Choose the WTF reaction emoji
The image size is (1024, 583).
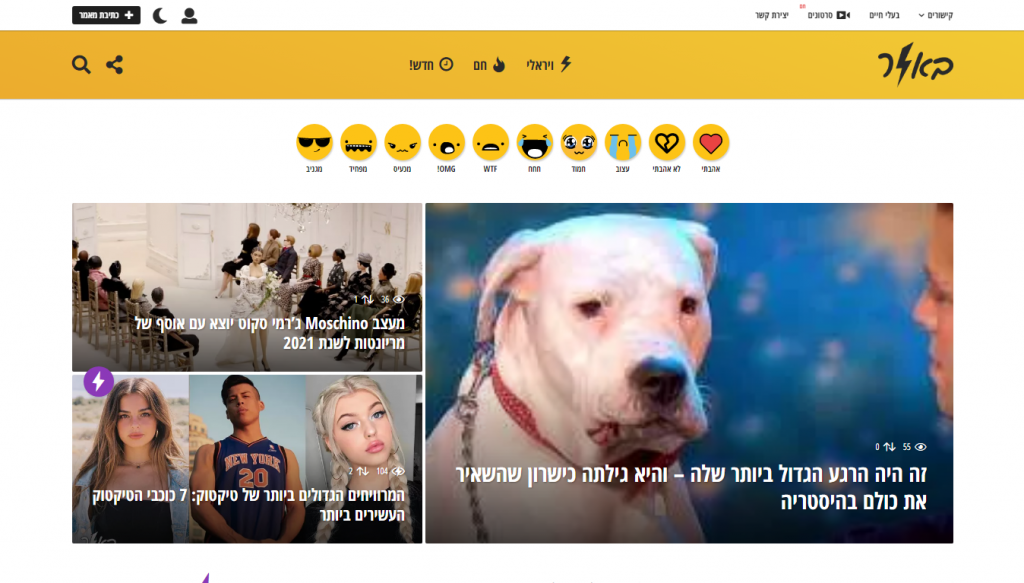tap(490, 142)
